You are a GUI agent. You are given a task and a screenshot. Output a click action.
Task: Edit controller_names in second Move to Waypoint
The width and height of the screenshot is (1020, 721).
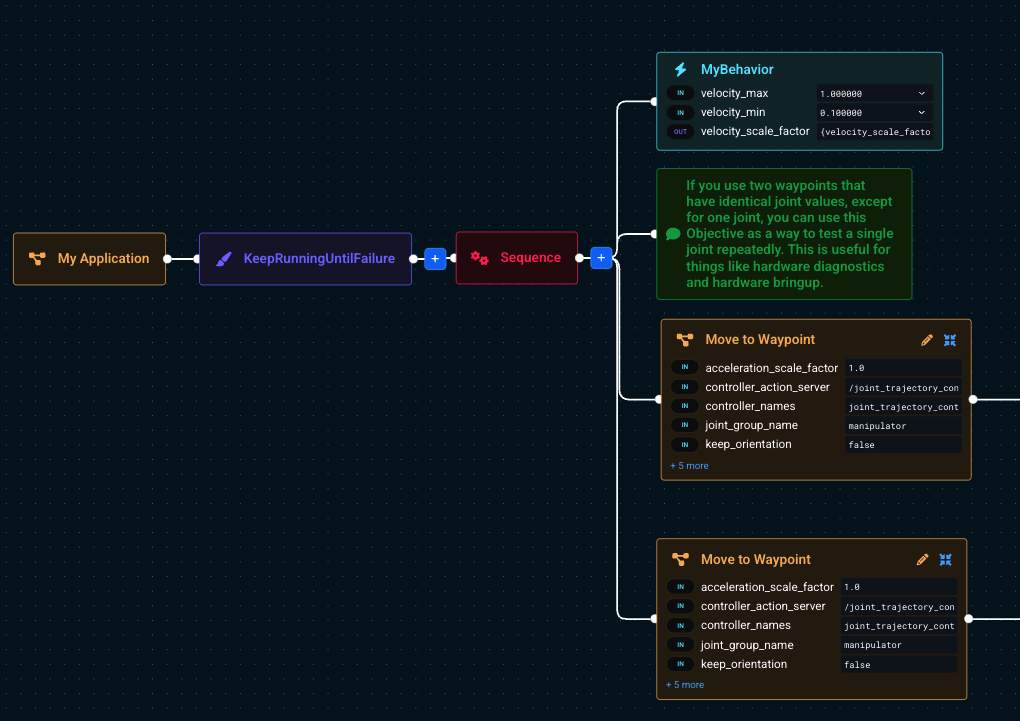tap(898, 626)
